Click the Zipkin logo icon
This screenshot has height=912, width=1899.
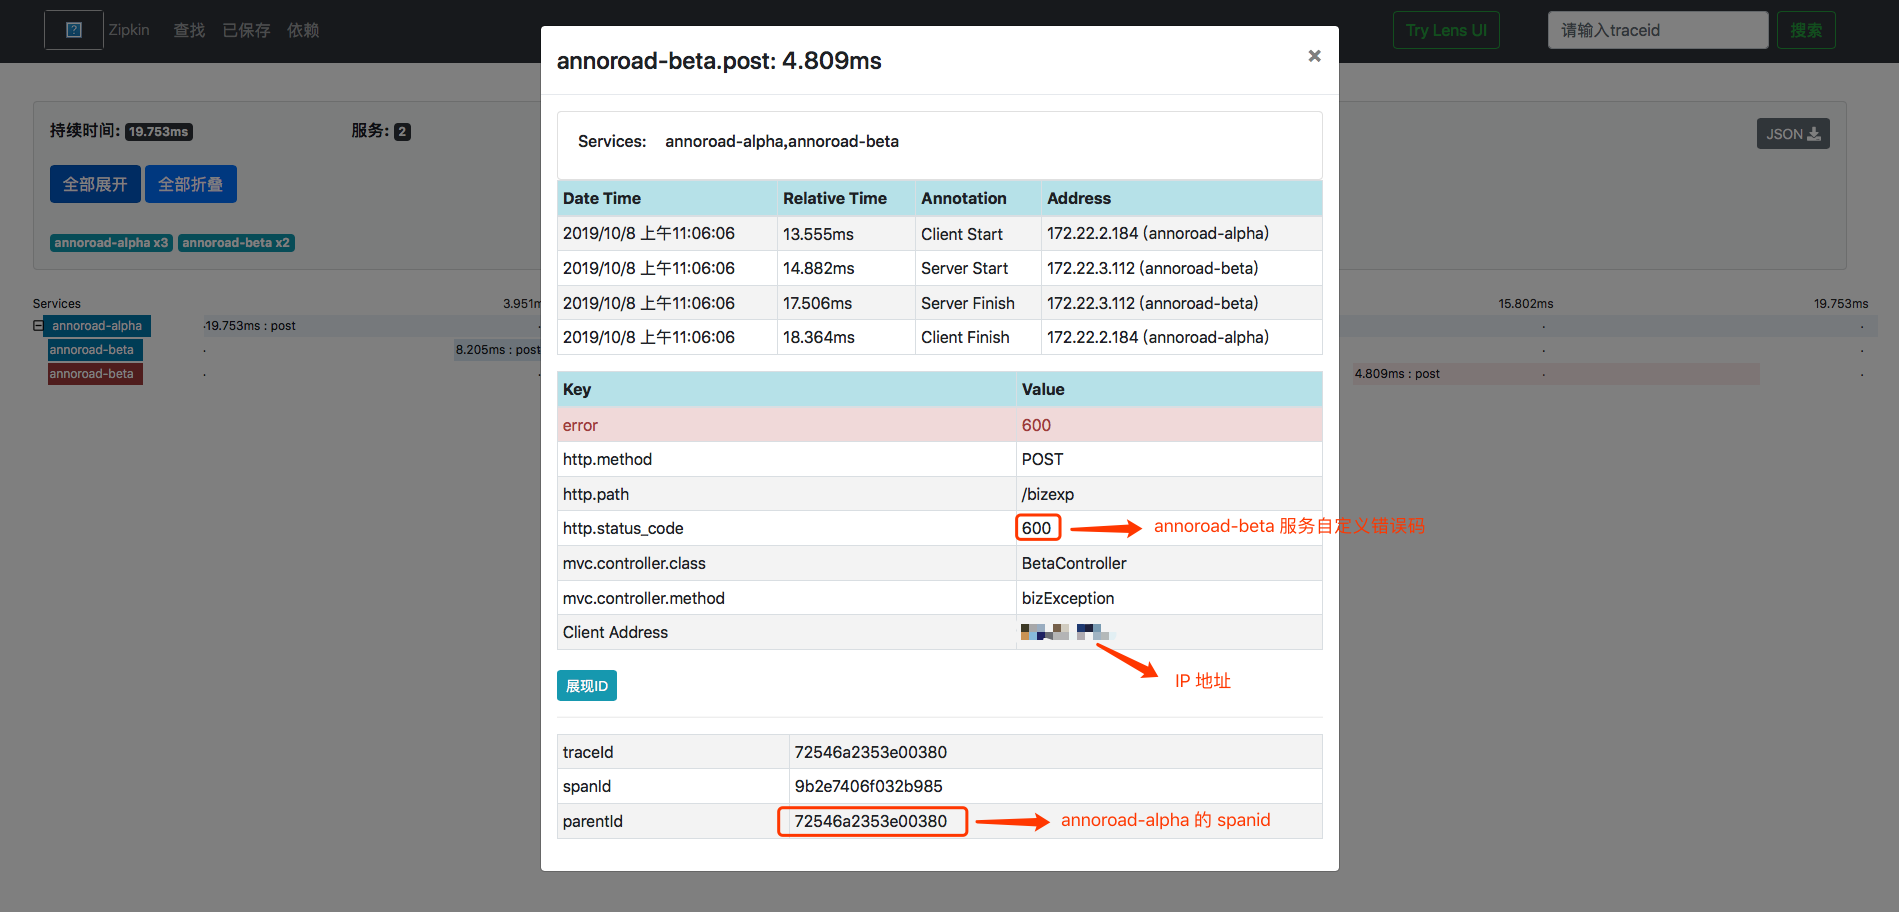[74, 30]
